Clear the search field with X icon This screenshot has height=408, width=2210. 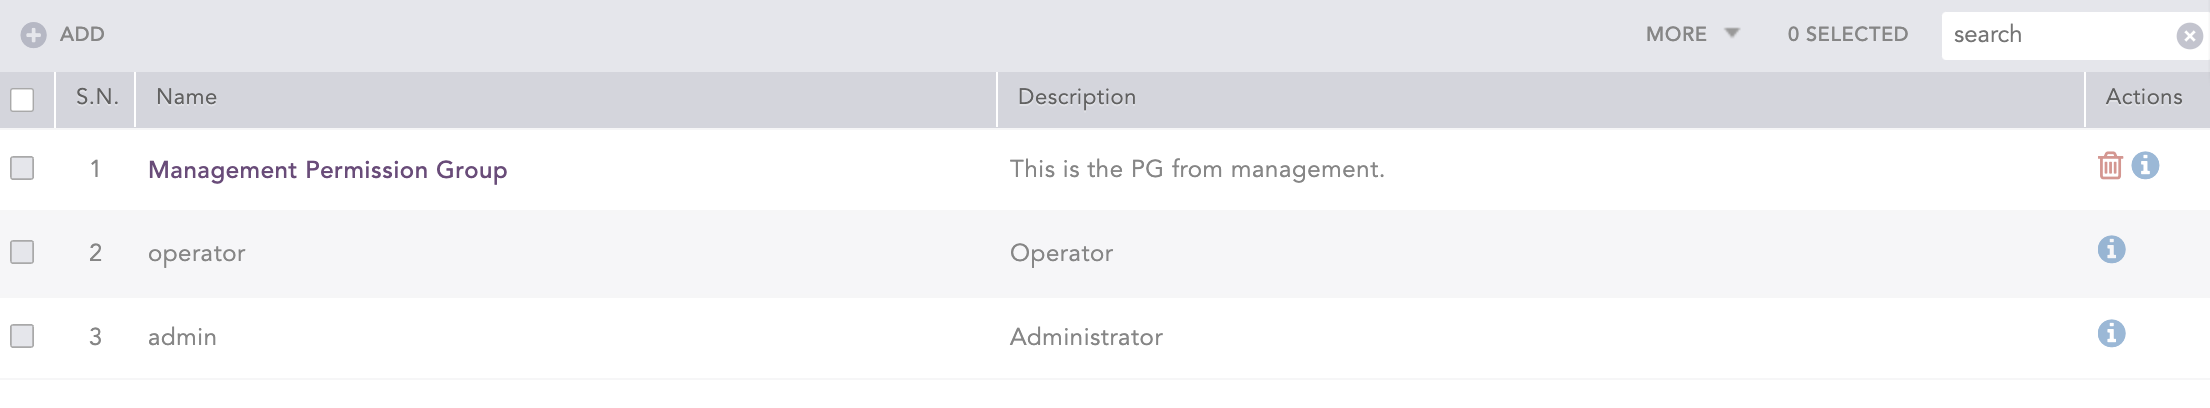pyautogui.click(x=2189, y=36)
